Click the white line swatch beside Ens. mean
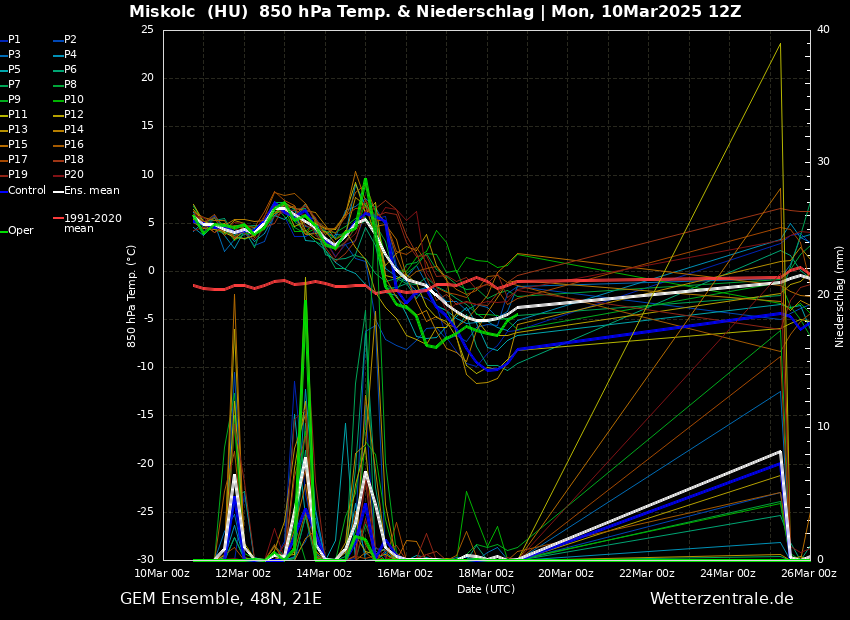 pyautogui.click(x=58, y=191)
